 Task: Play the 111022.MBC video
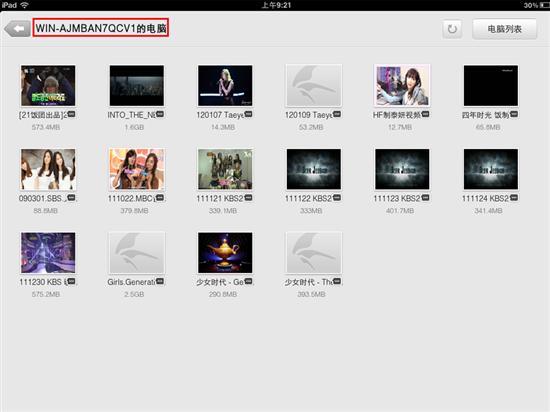pos(136,169)
